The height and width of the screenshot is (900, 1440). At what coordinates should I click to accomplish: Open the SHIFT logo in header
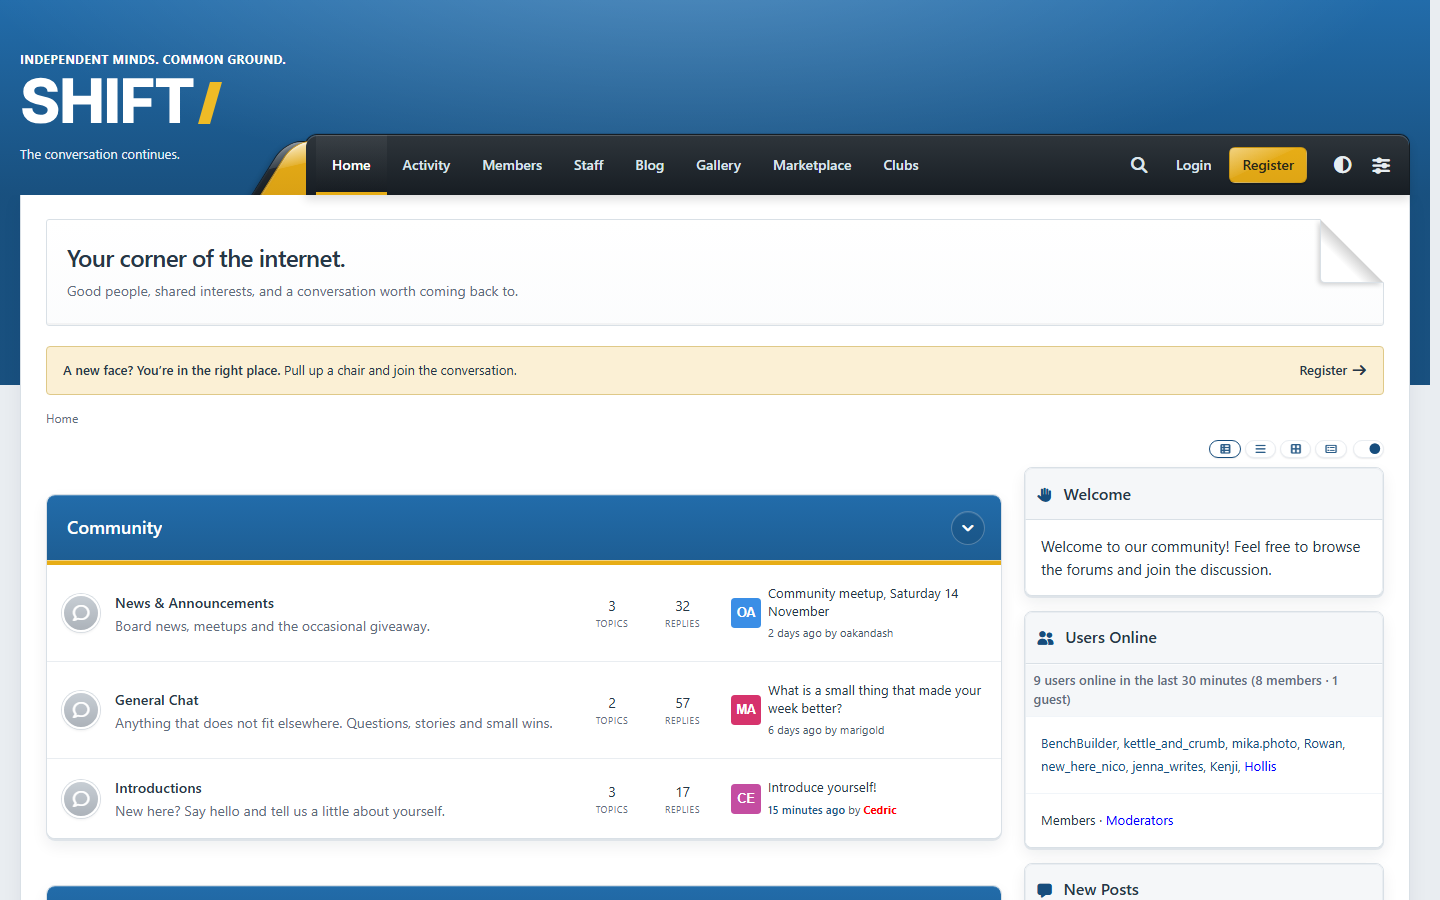(x=121, y=101)
